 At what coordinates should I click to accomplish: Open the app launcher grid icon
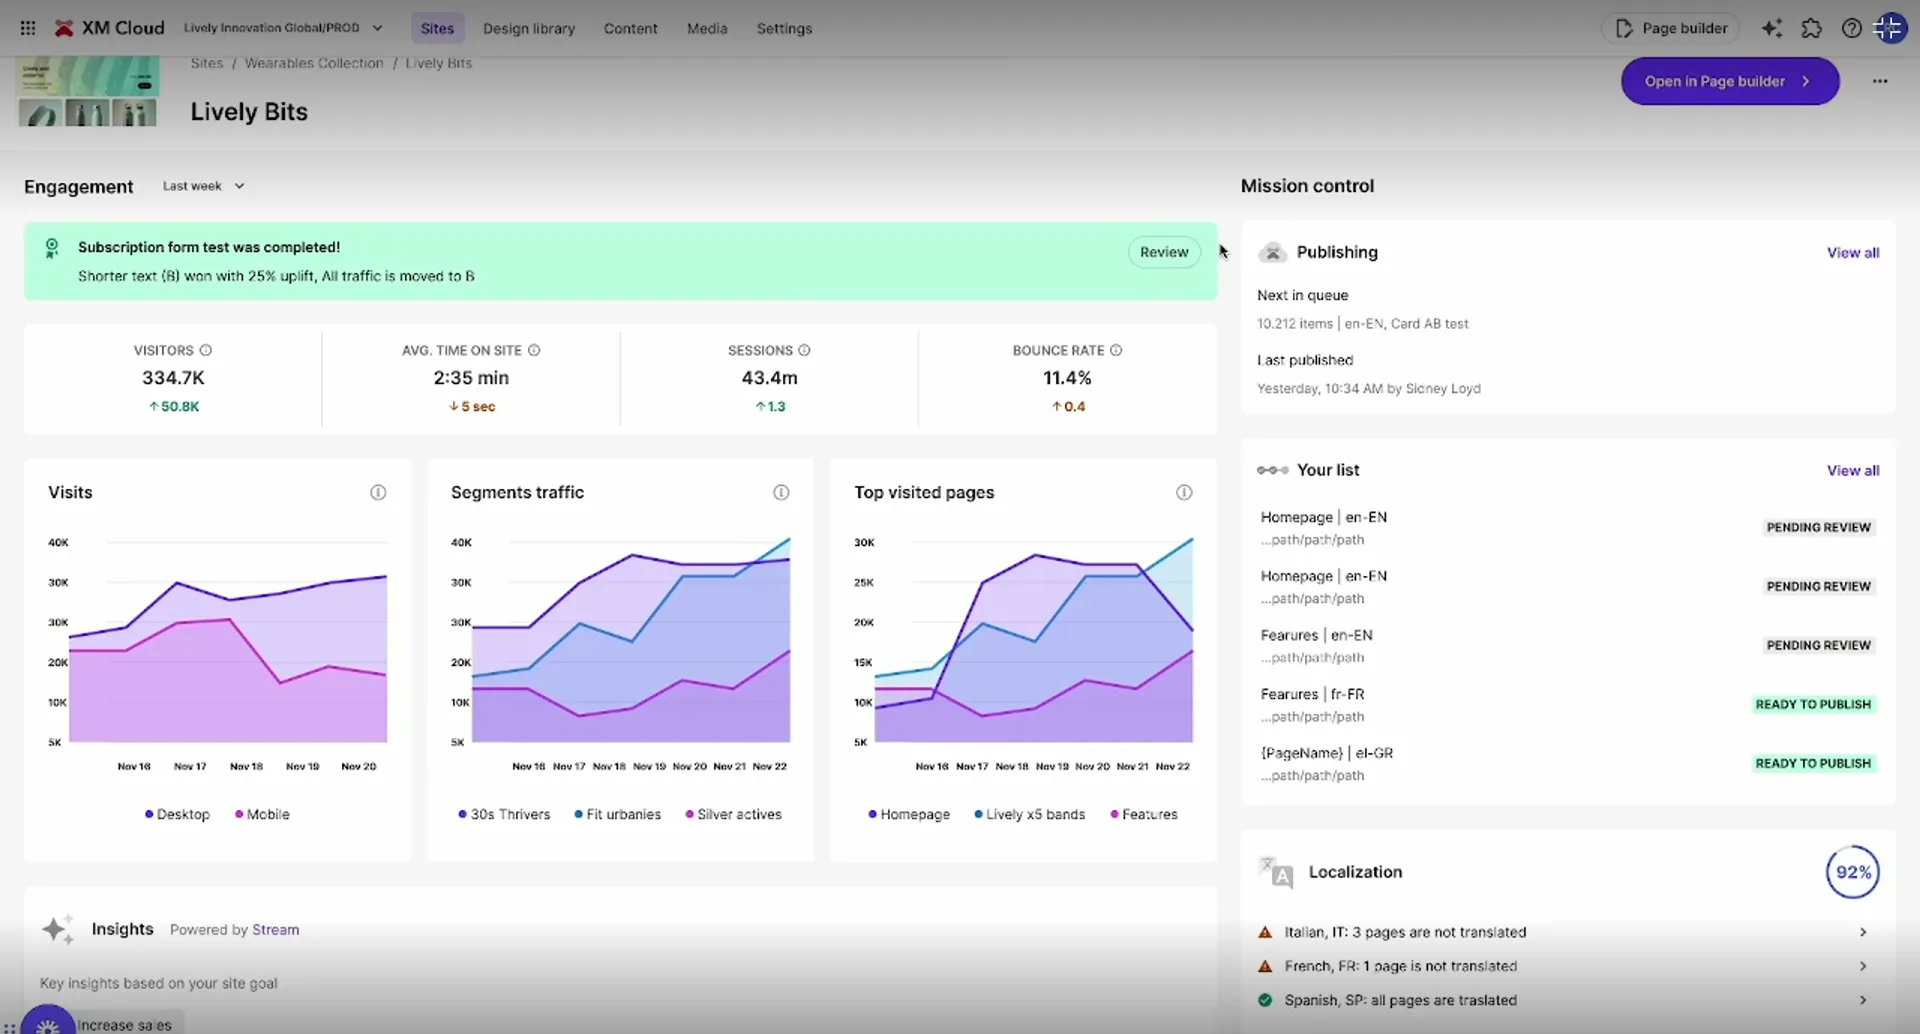(27, 28)
